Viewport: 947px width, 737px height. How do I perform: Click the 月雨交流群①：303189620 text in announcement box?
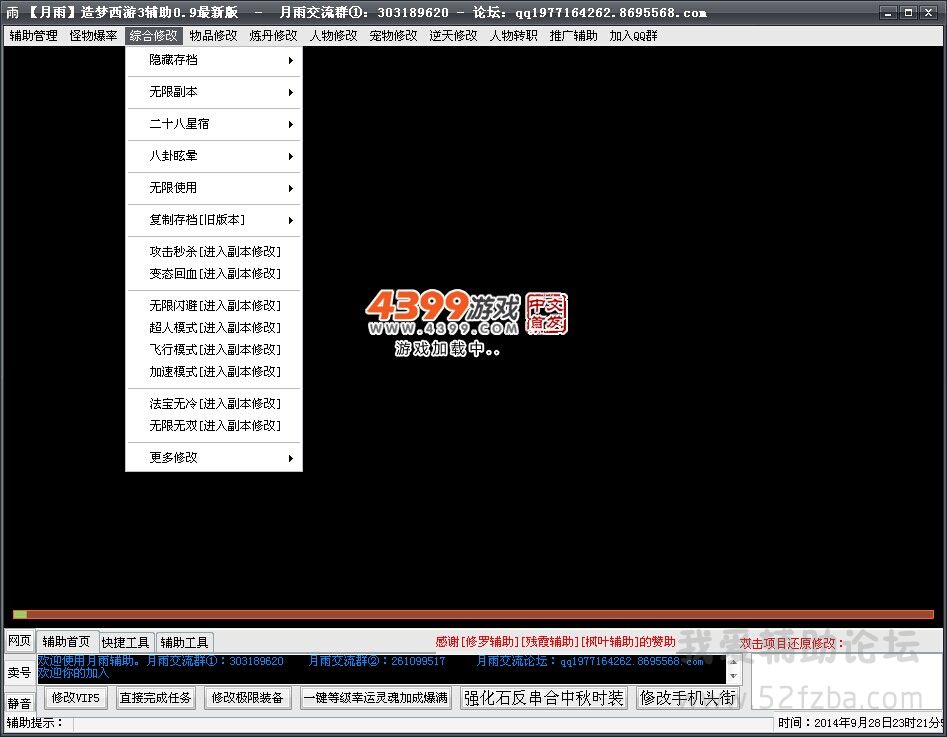tap(215, 661)
